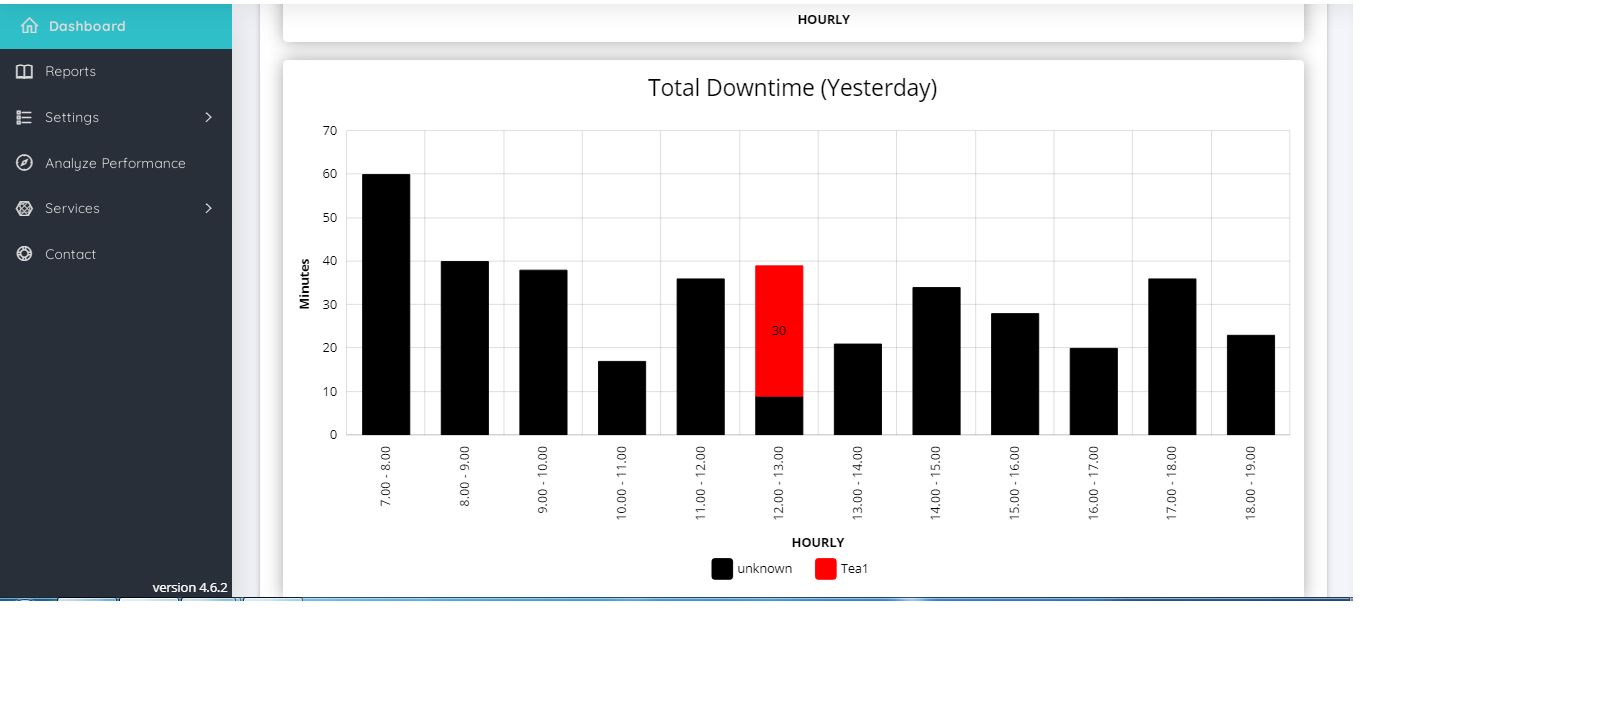Click the Minutes y-axis title
Viewport: 1602px width, 714px height.
tap(305, 284)
